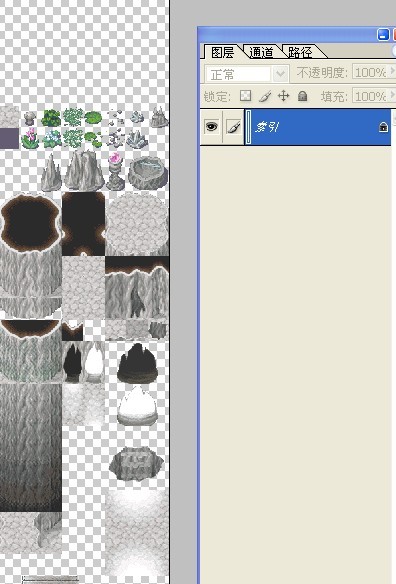
Task: Enable lock image pixels brush icon
Action: (264, 96)
